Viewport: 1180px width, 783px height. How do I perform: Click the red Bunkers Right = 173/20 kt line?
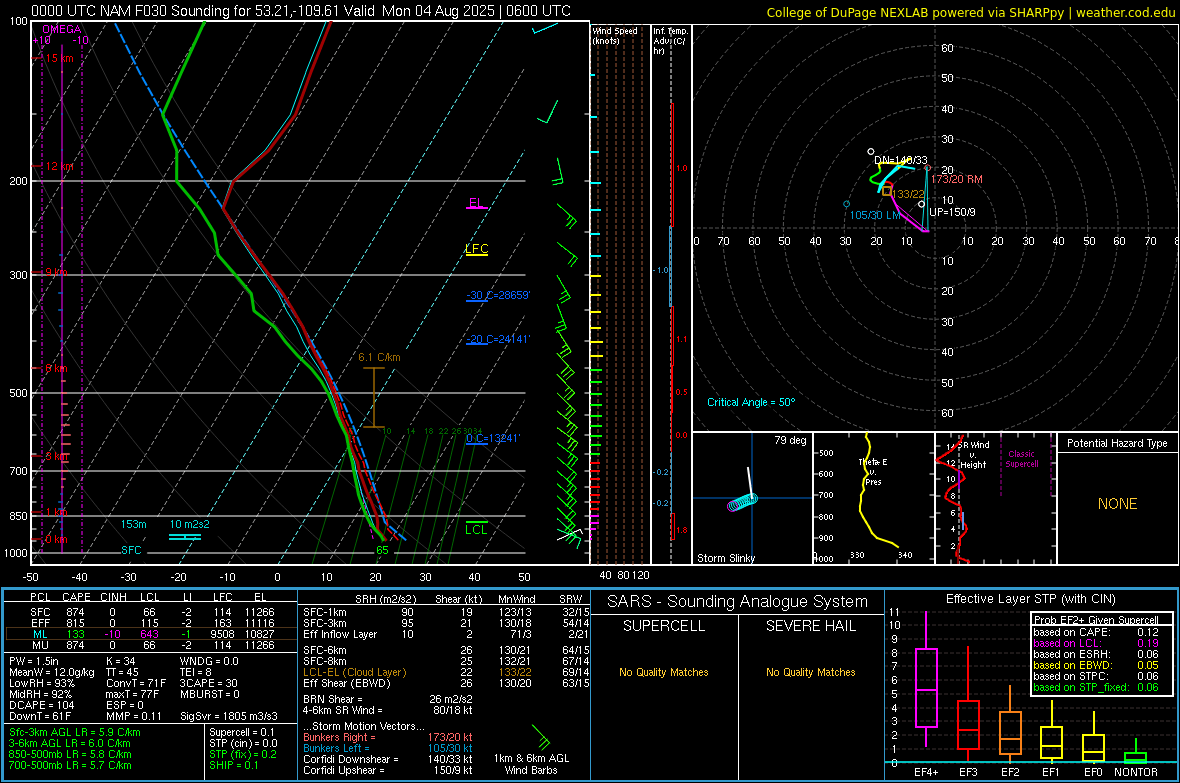(x=388, y=737)
